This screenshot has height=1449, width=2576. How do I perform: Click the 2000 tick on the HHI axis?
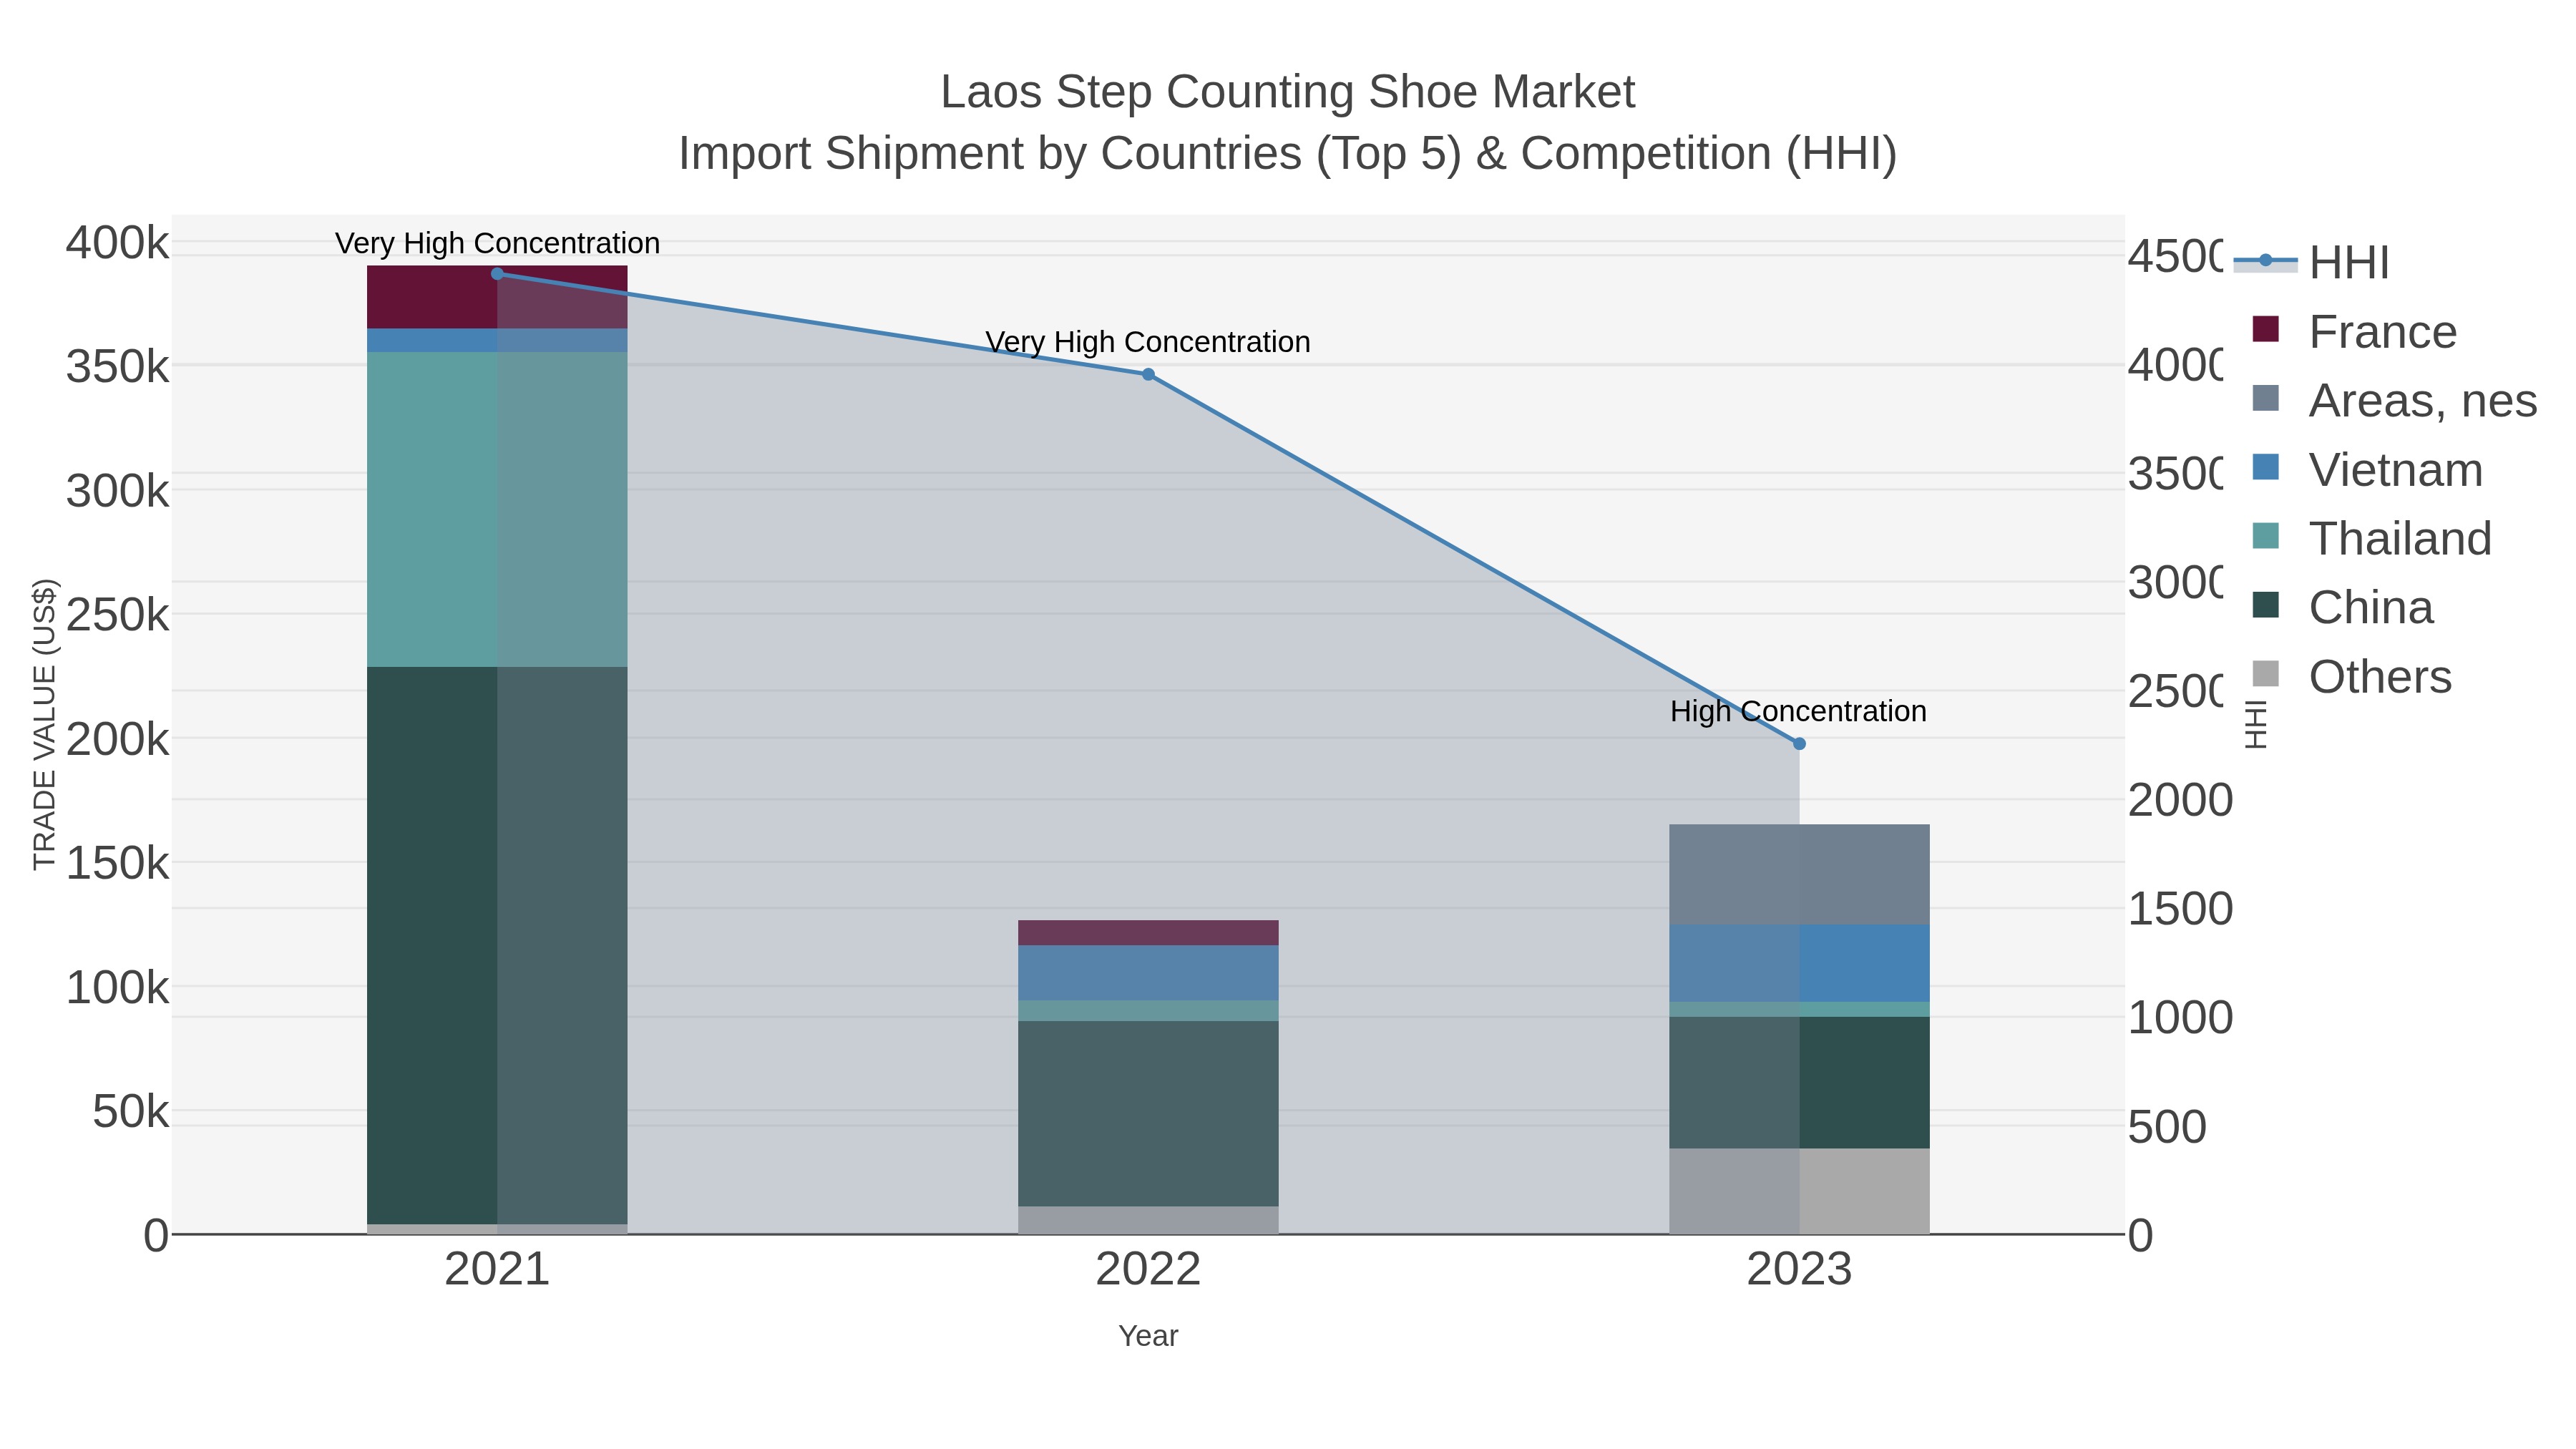tap(2180, 800)
